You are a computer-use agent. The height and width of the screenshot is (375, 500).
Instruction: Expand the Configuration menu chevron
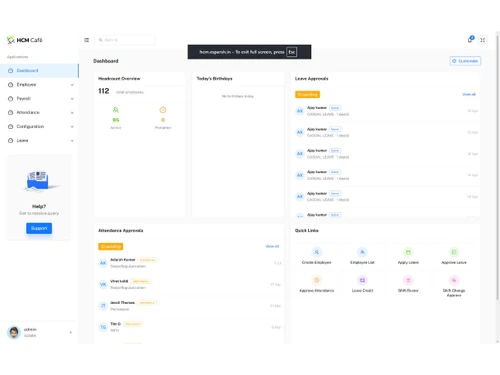click(x=72, y=127)
